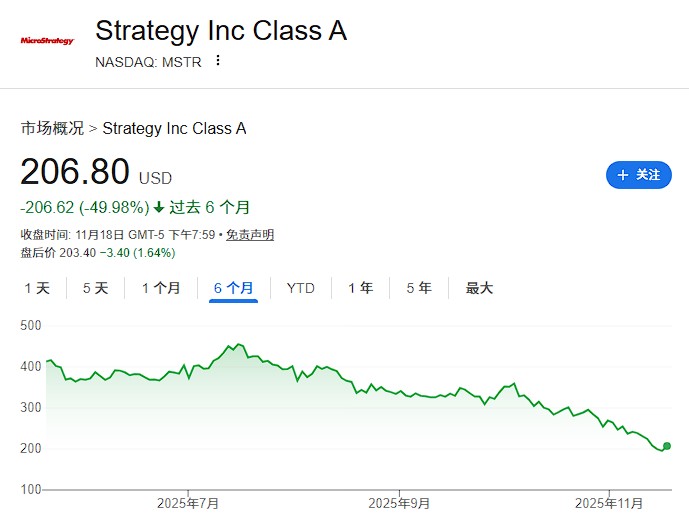This screenshot has width=689, height=520.
Task: Follow the stock with 关注 button
Action: coord(639,175)
